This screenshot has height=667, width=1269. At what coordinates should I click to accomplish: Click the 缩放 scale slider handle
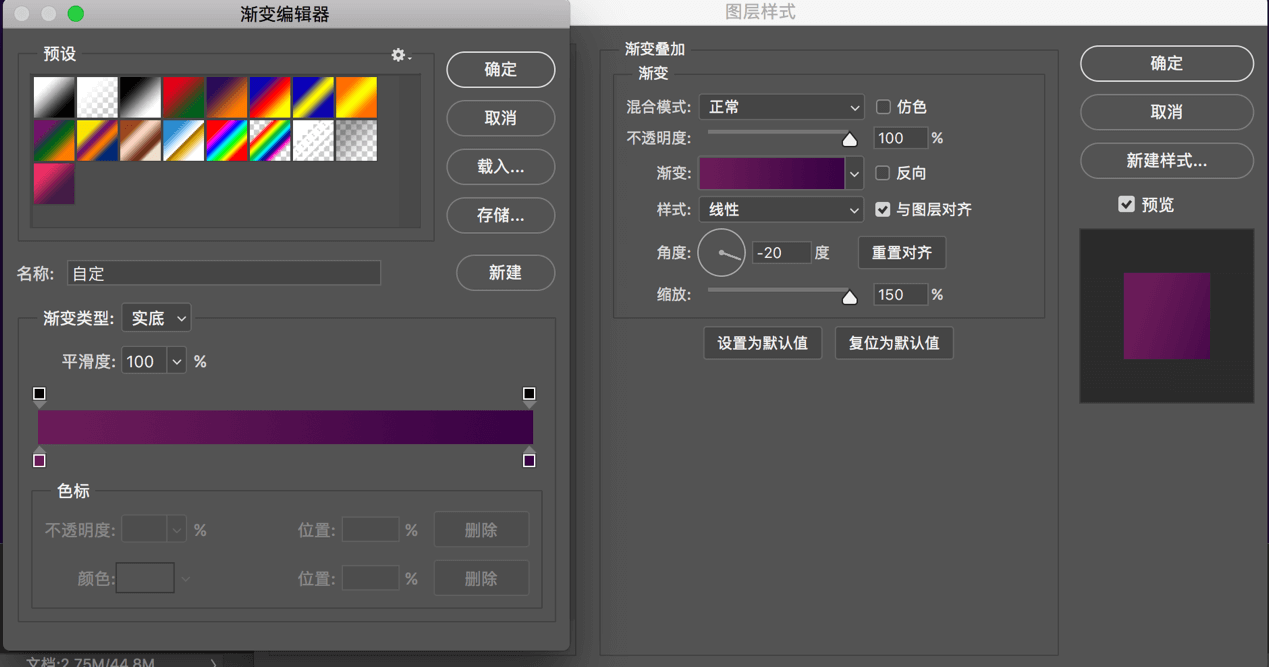click(849, 296)
